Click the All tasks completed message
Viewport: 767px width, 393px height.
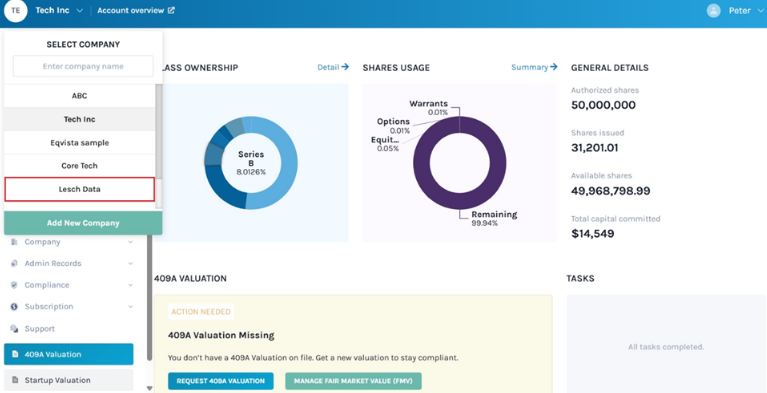tap(666, 347)
